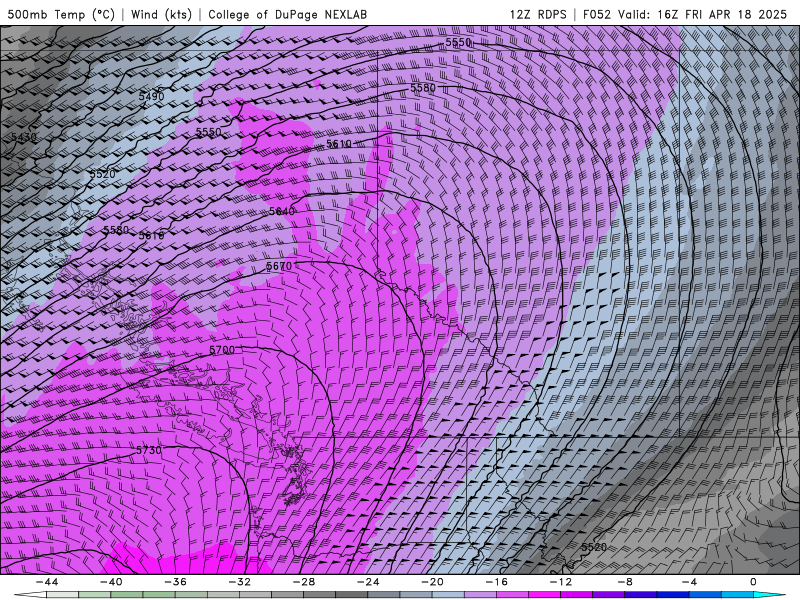Click the 'F052' forecast hour text
Screen dimensions: 800x600
596,14
